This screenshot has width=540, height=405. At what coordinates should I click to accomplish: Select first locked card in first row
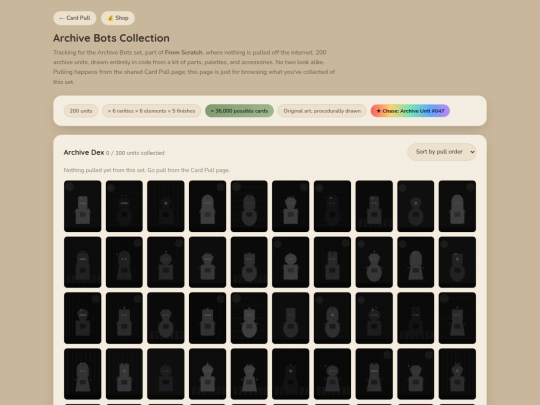click(x=83, y=206)
